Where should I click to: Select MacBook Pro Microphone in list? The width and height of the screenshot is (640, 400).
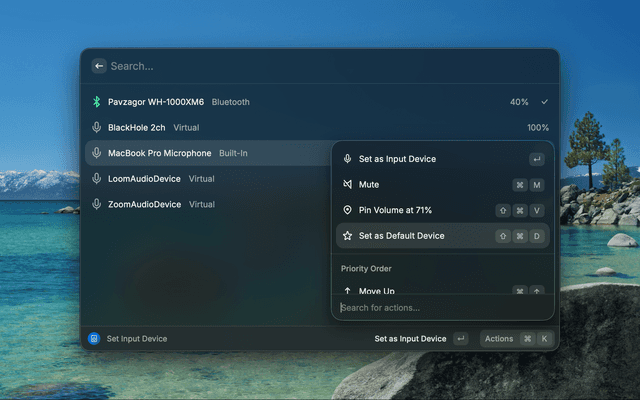[160, 153]
